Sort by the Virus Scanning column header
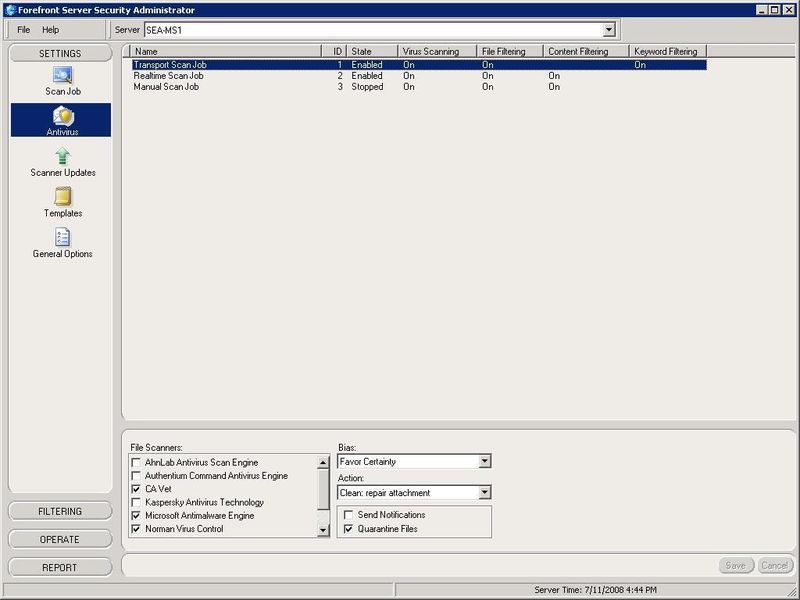Viewport: 800px width, 600px height. (x=437, y=52)
